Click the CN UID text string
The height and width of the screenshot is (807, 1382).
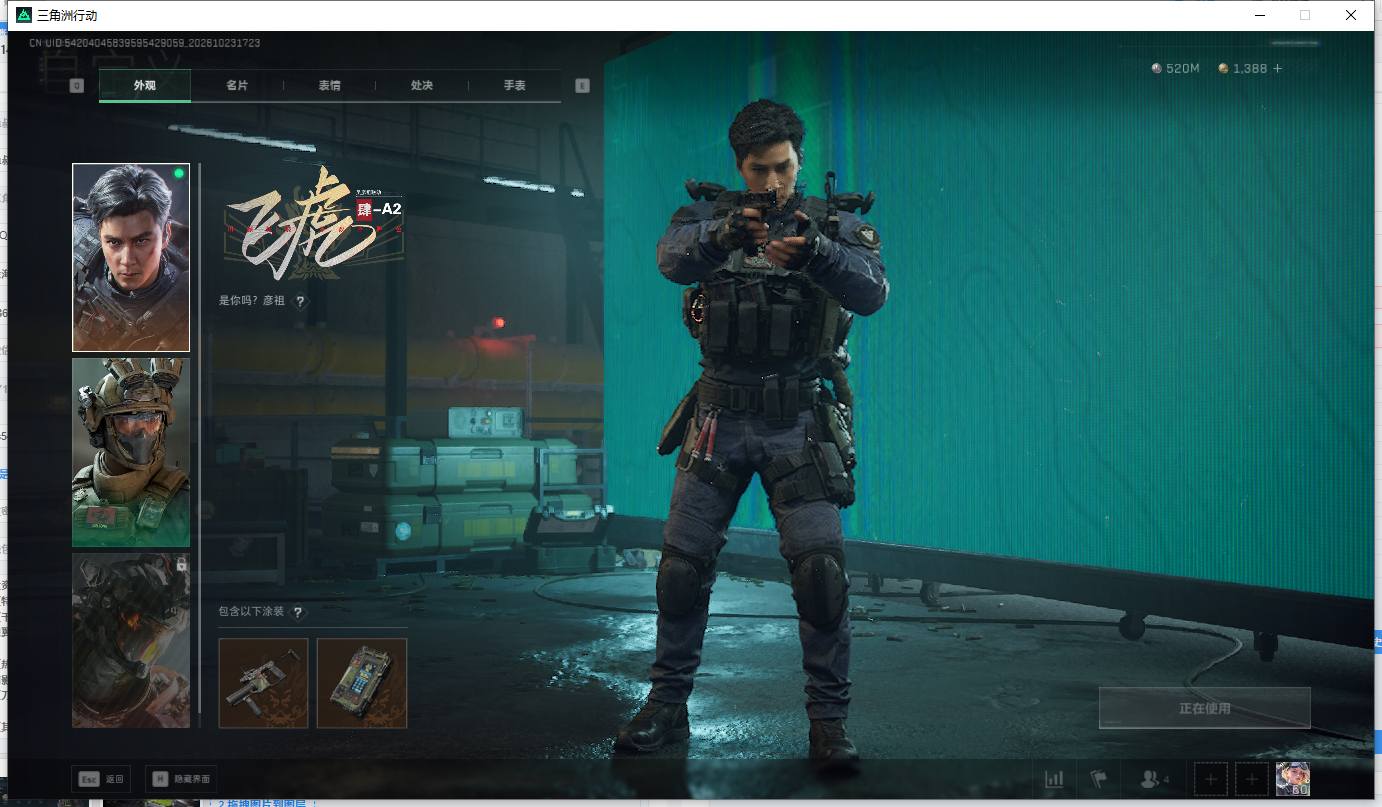click(x=145, y=44)
